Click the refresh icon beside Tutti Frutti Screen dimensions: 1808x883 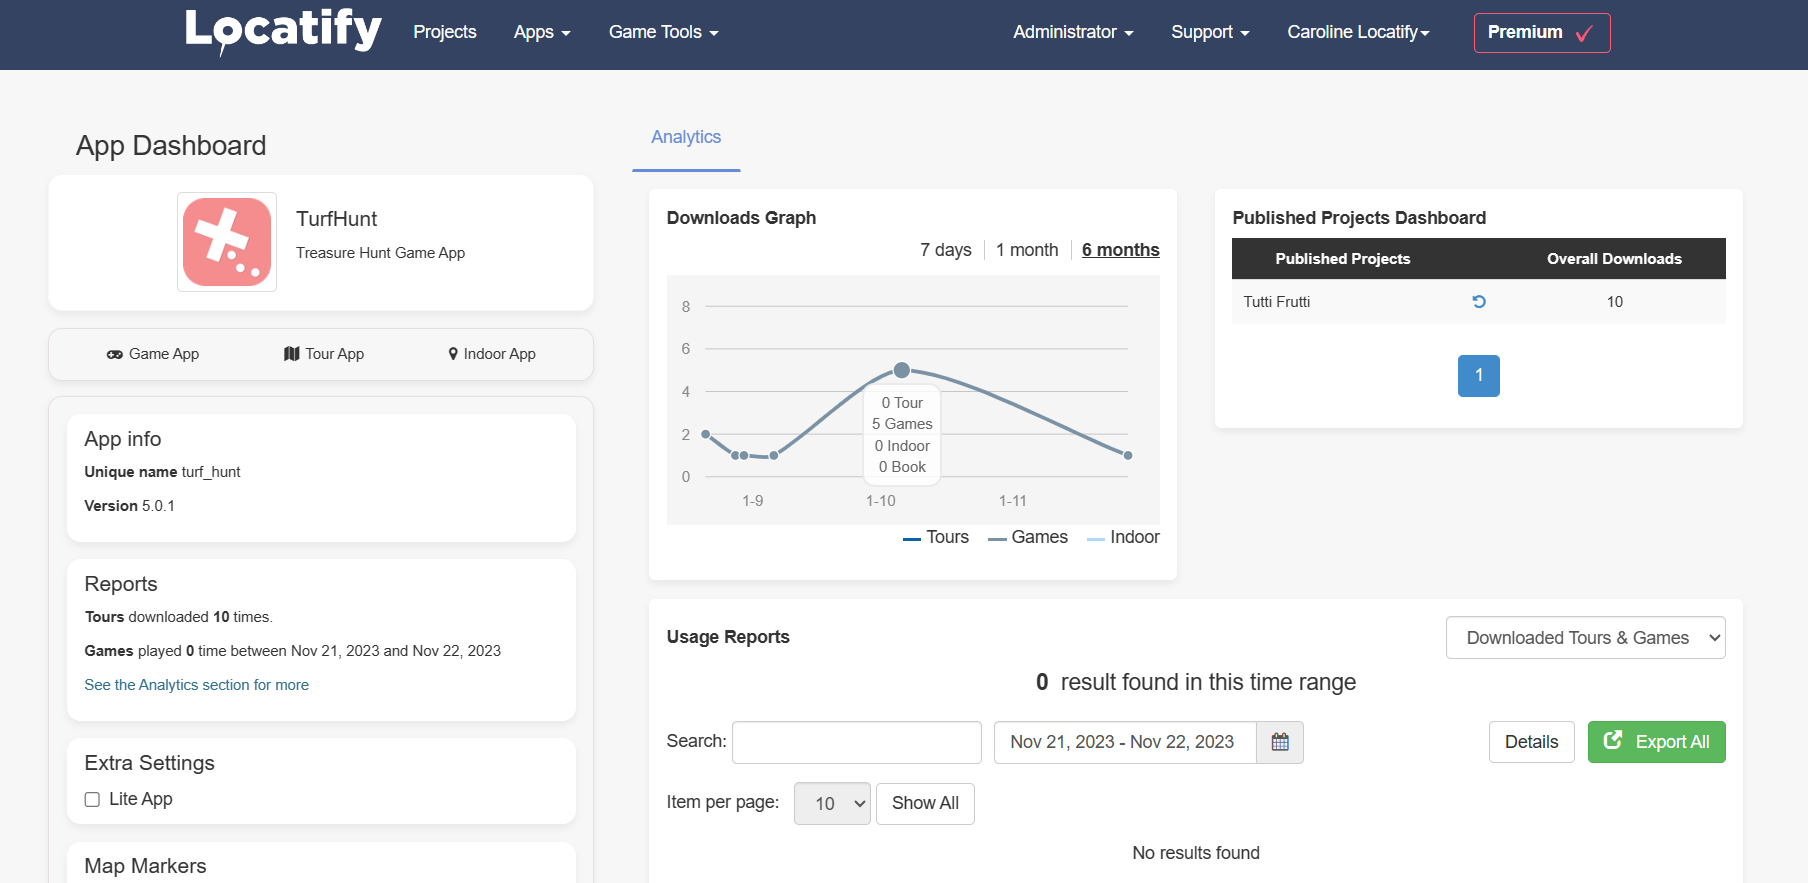point(1479,301)
